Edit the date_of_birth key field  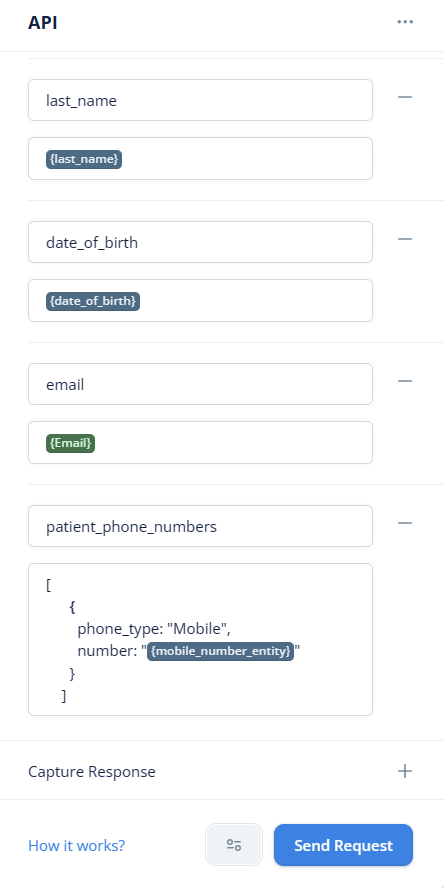(x=200, y=242)
